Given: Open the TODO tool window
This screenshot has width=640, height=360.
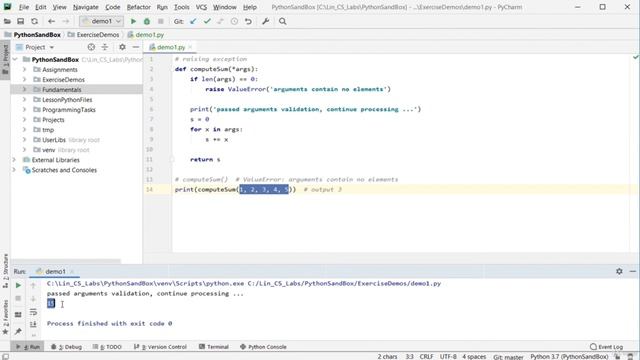Looking at the screenshot, I should tap(107, 347).
